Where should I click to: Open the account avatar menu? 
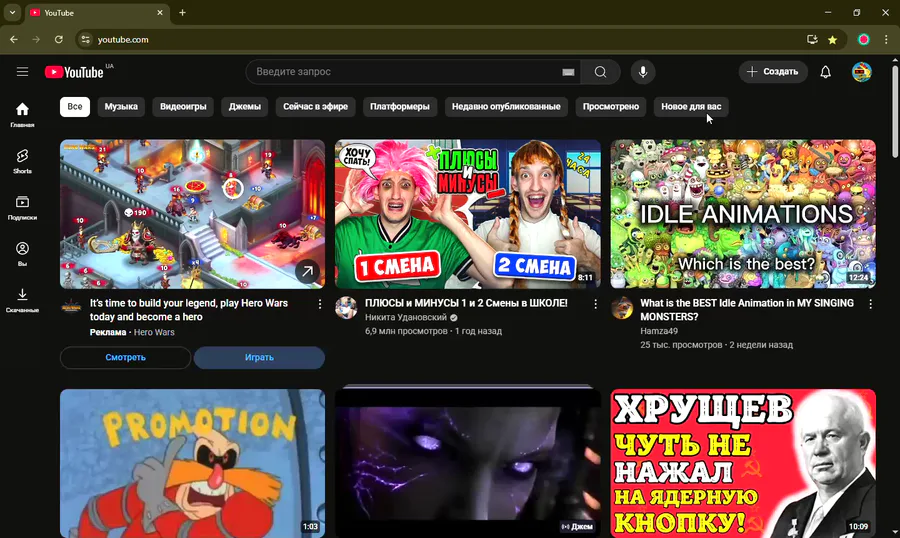pos(862,72)
